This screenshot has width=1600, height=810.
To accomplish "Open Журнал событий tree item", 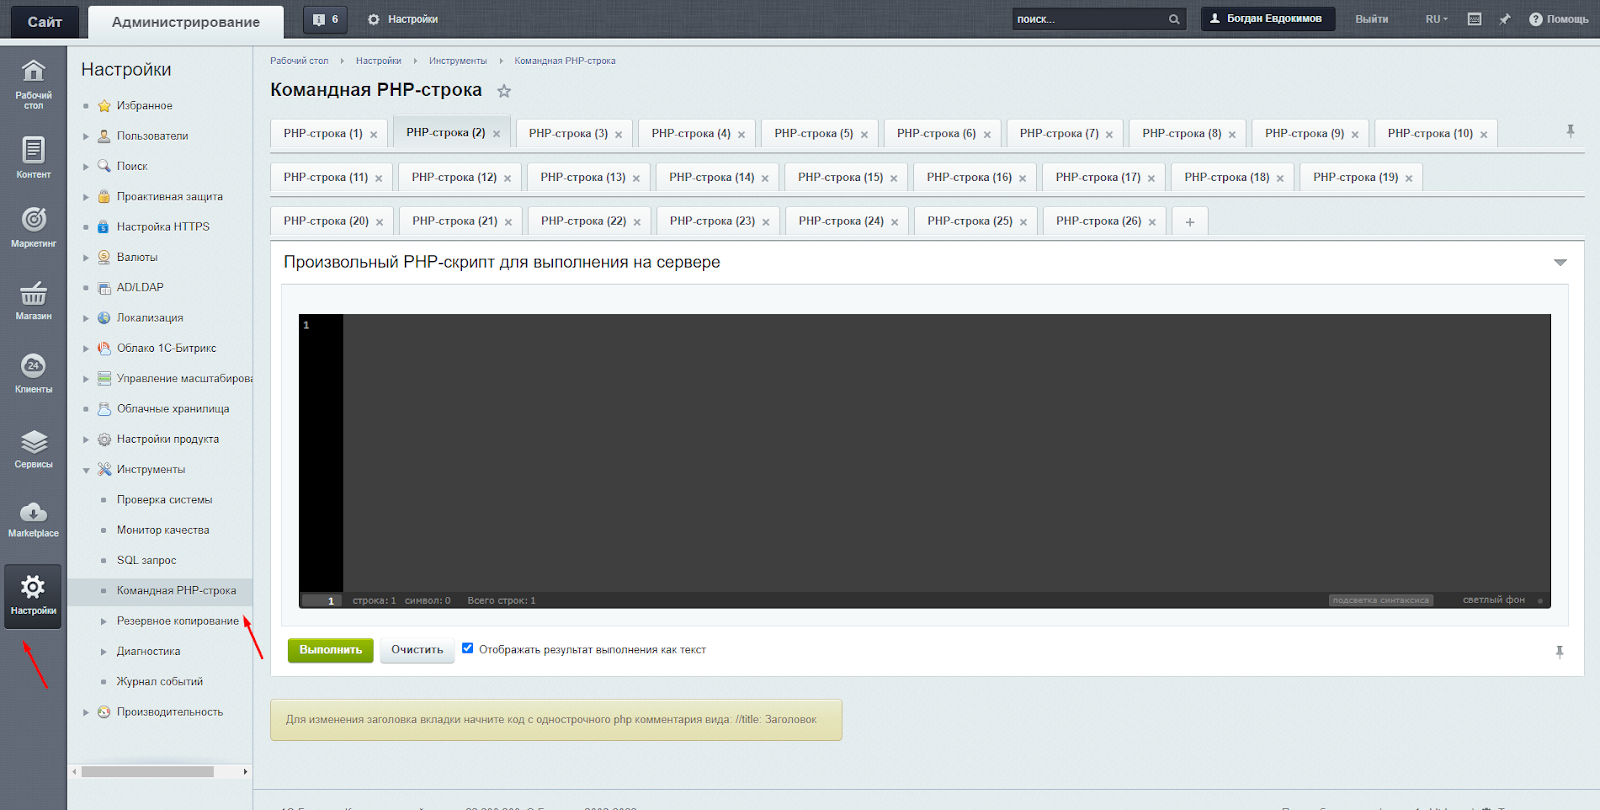I will (160, 682).
